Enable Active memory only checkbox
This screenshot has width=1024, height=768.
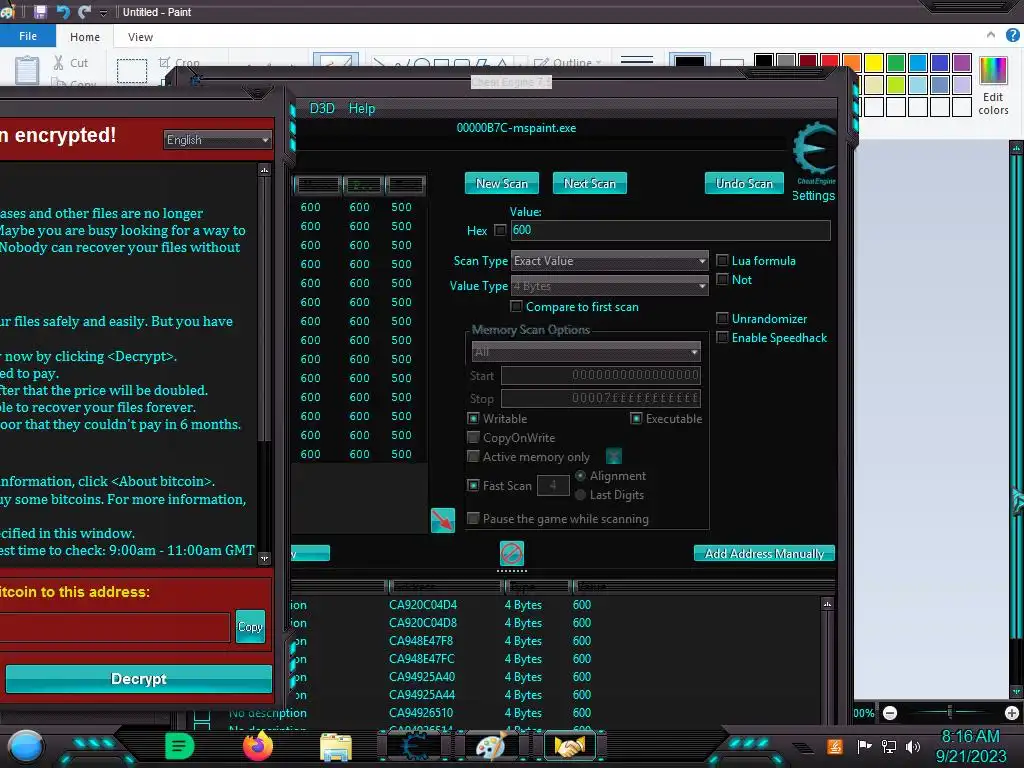473,456
